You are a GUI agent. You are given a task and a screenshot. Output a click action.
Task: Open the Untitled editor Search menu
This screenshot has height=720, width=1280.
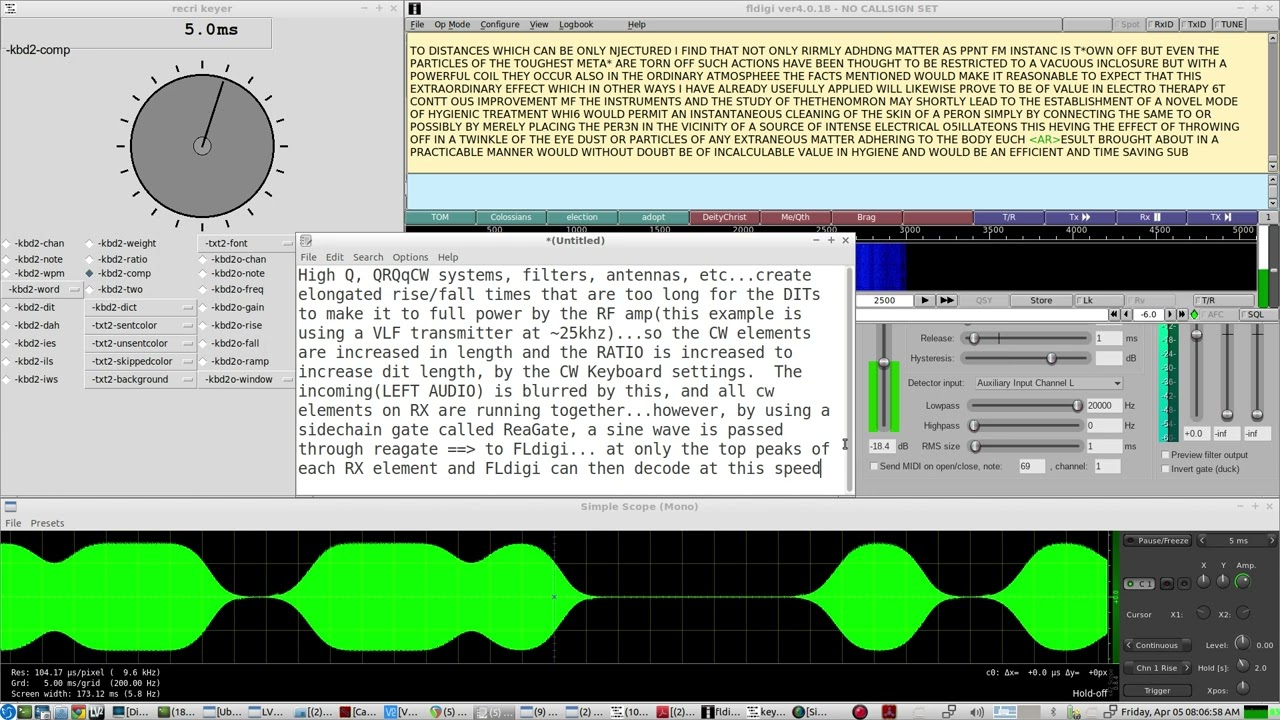coord(367,257)
